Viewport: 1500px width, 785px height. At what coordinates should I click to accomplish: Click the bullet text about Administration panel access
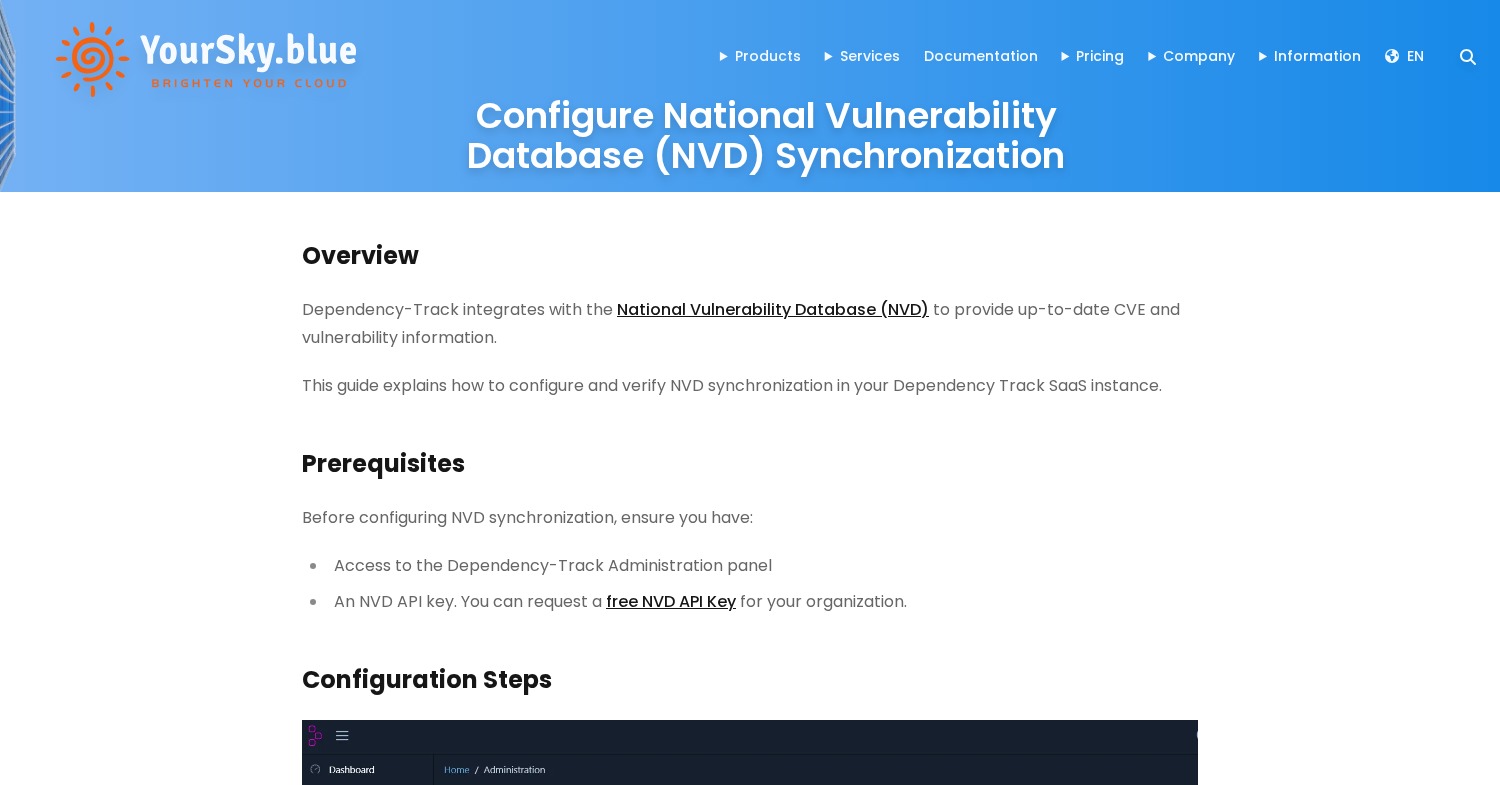(x=553, y=566)
